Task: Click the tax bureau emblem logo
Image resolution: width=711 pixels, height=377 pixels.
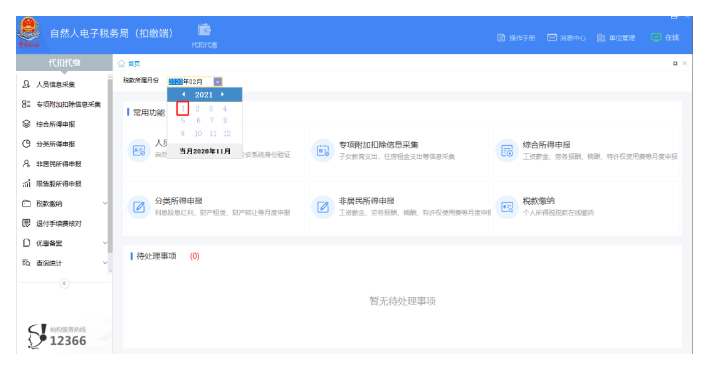Action: pyautogui.click(x=29, y=32)
